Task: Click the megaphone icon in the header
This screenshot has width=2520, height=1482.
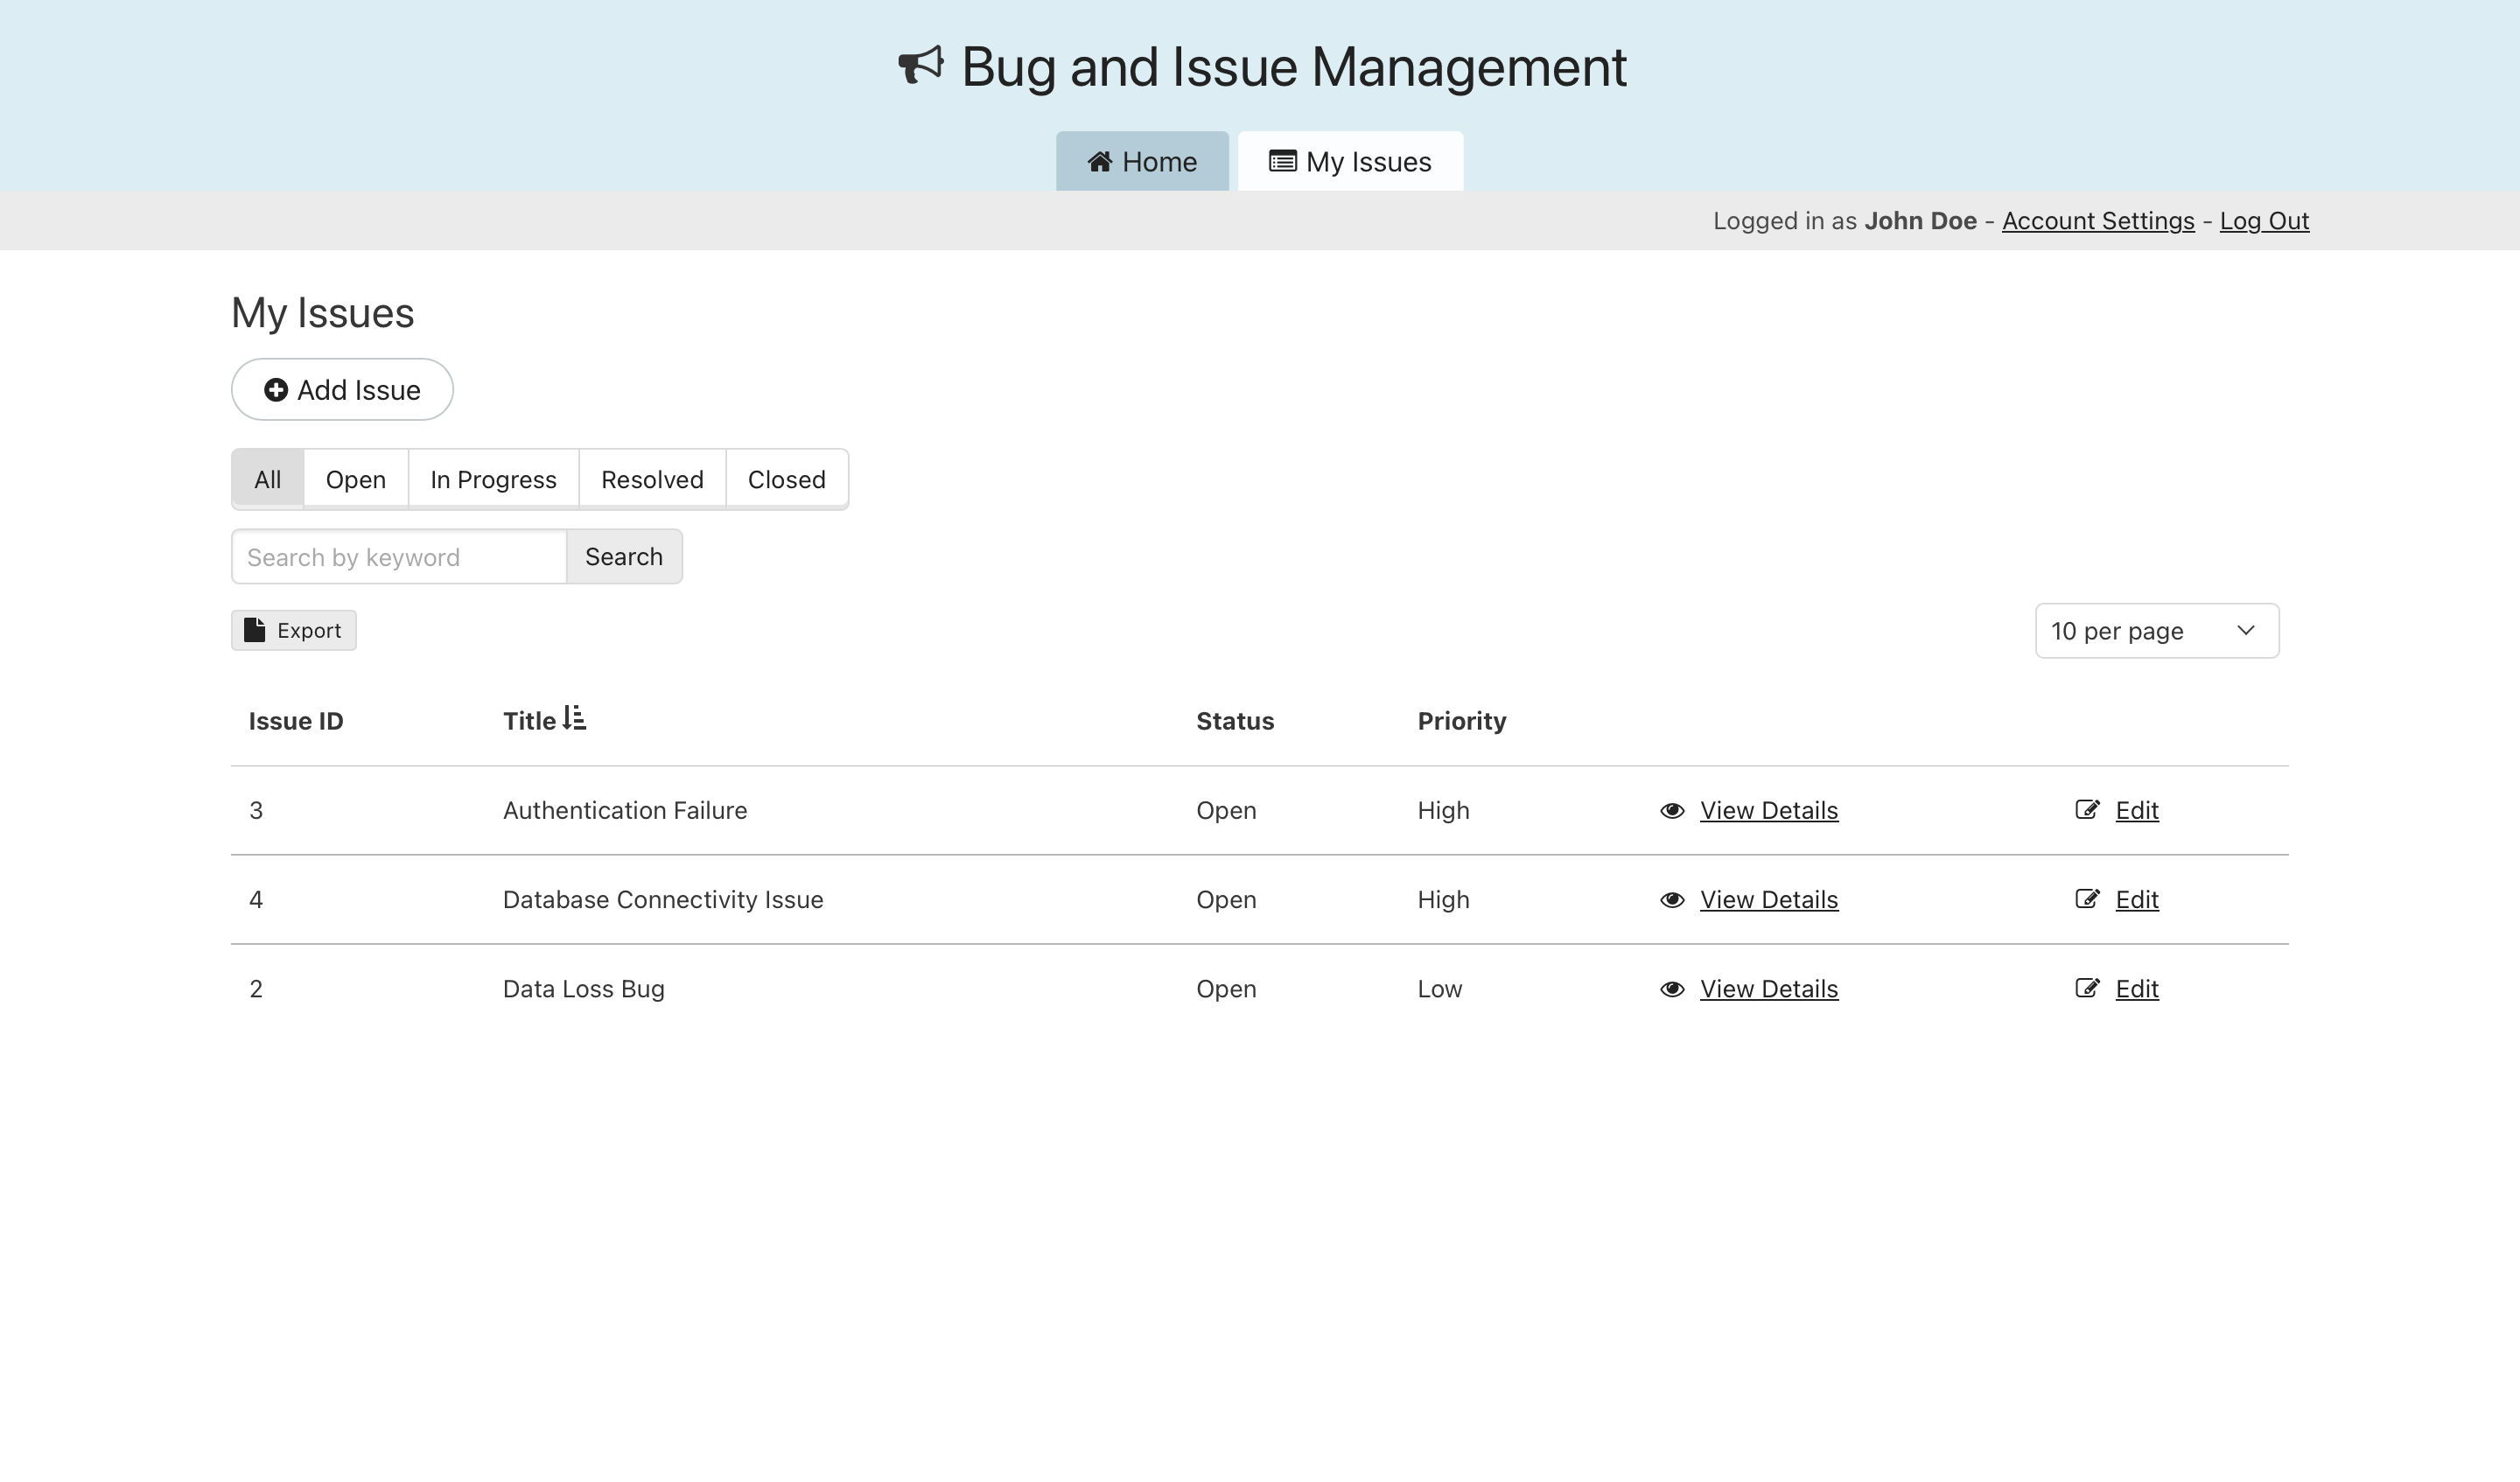Action: [x=920, y=66]
